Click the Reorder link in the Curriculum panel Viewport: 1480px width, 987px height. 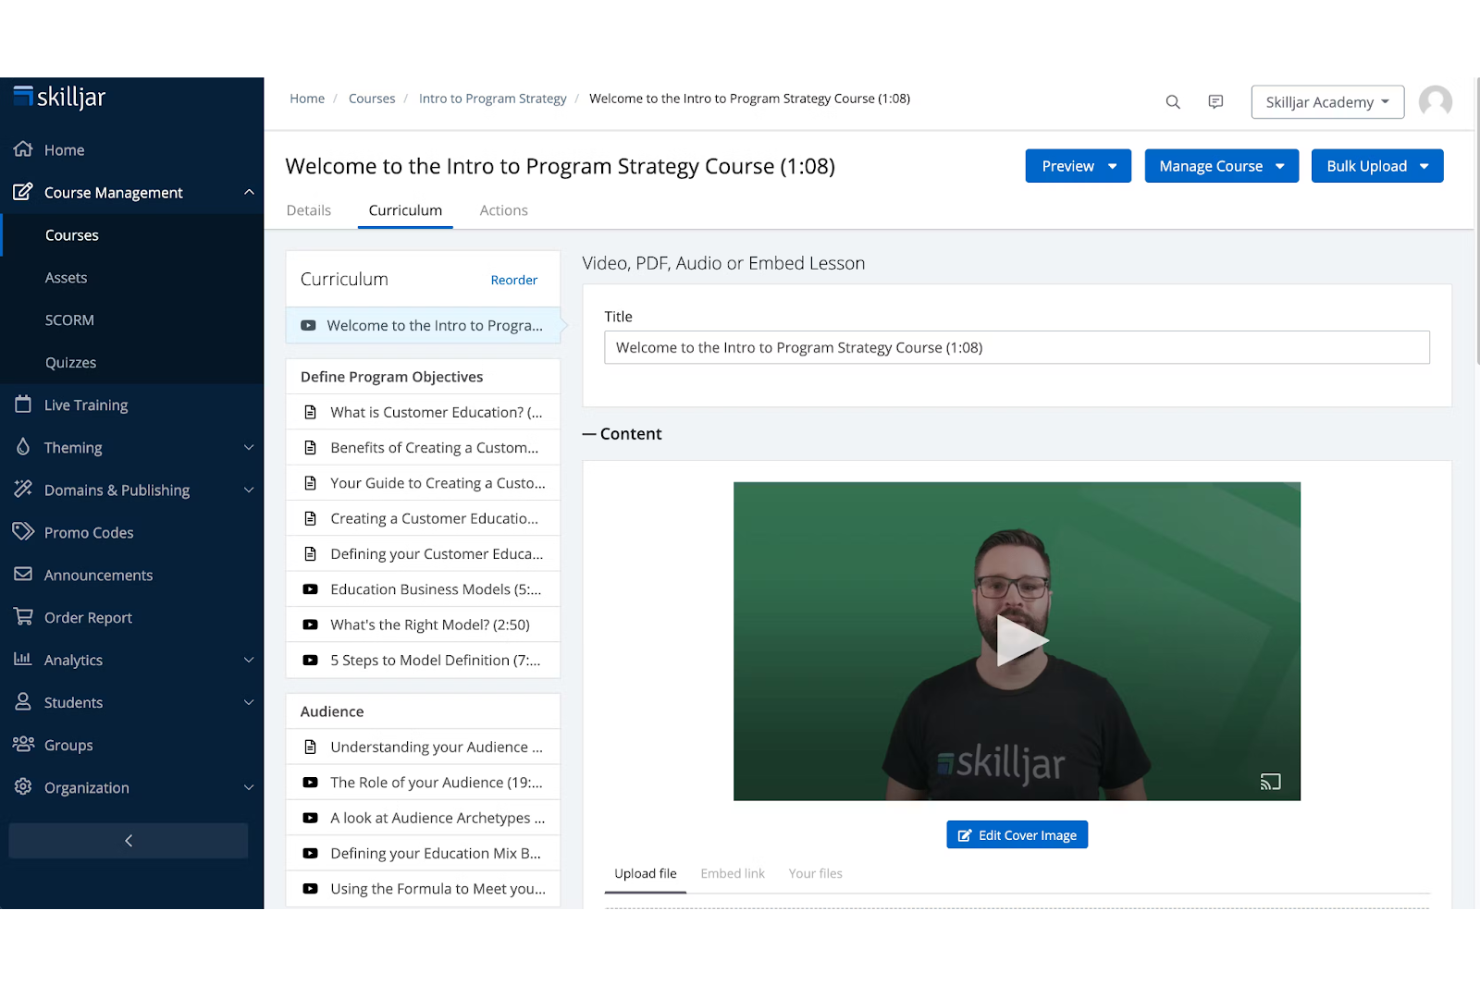[x=514, y=280]
